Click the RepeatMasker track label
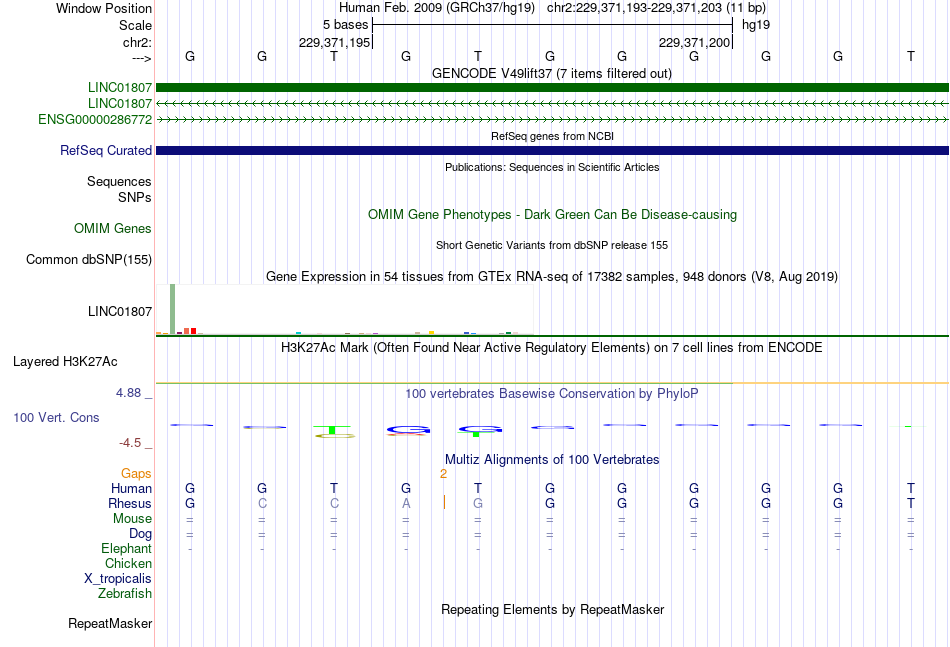The height and width of the screenshot is (647, 950). tap(110, 623)
